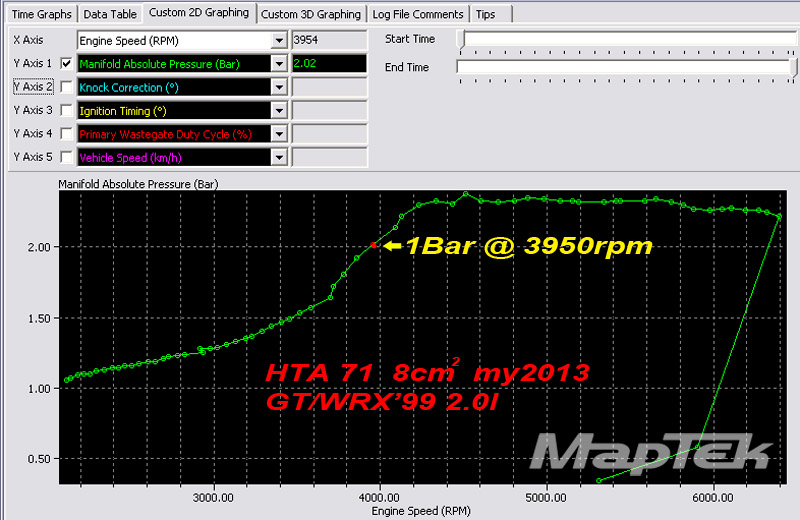Click the empty Y Axis 5 value field
Viewport: 800px width, 520px height.
[329, 158]
